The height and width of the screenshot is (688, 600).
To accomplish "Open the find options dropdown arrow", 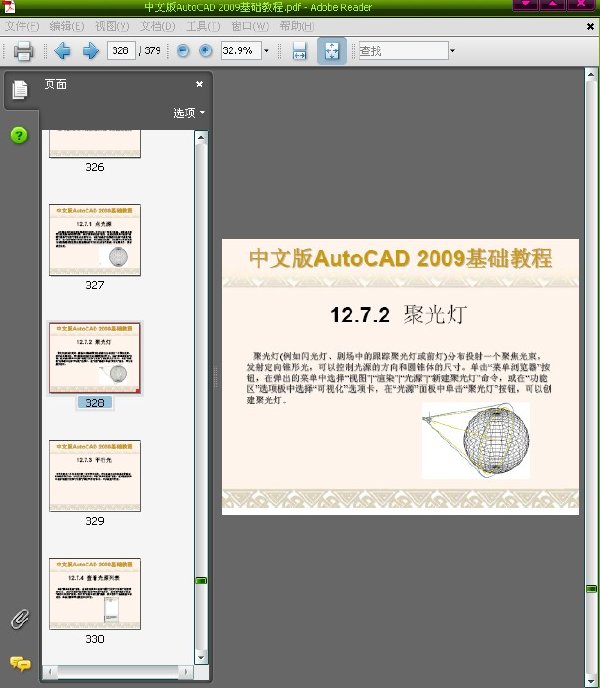I will pos(452,51).
